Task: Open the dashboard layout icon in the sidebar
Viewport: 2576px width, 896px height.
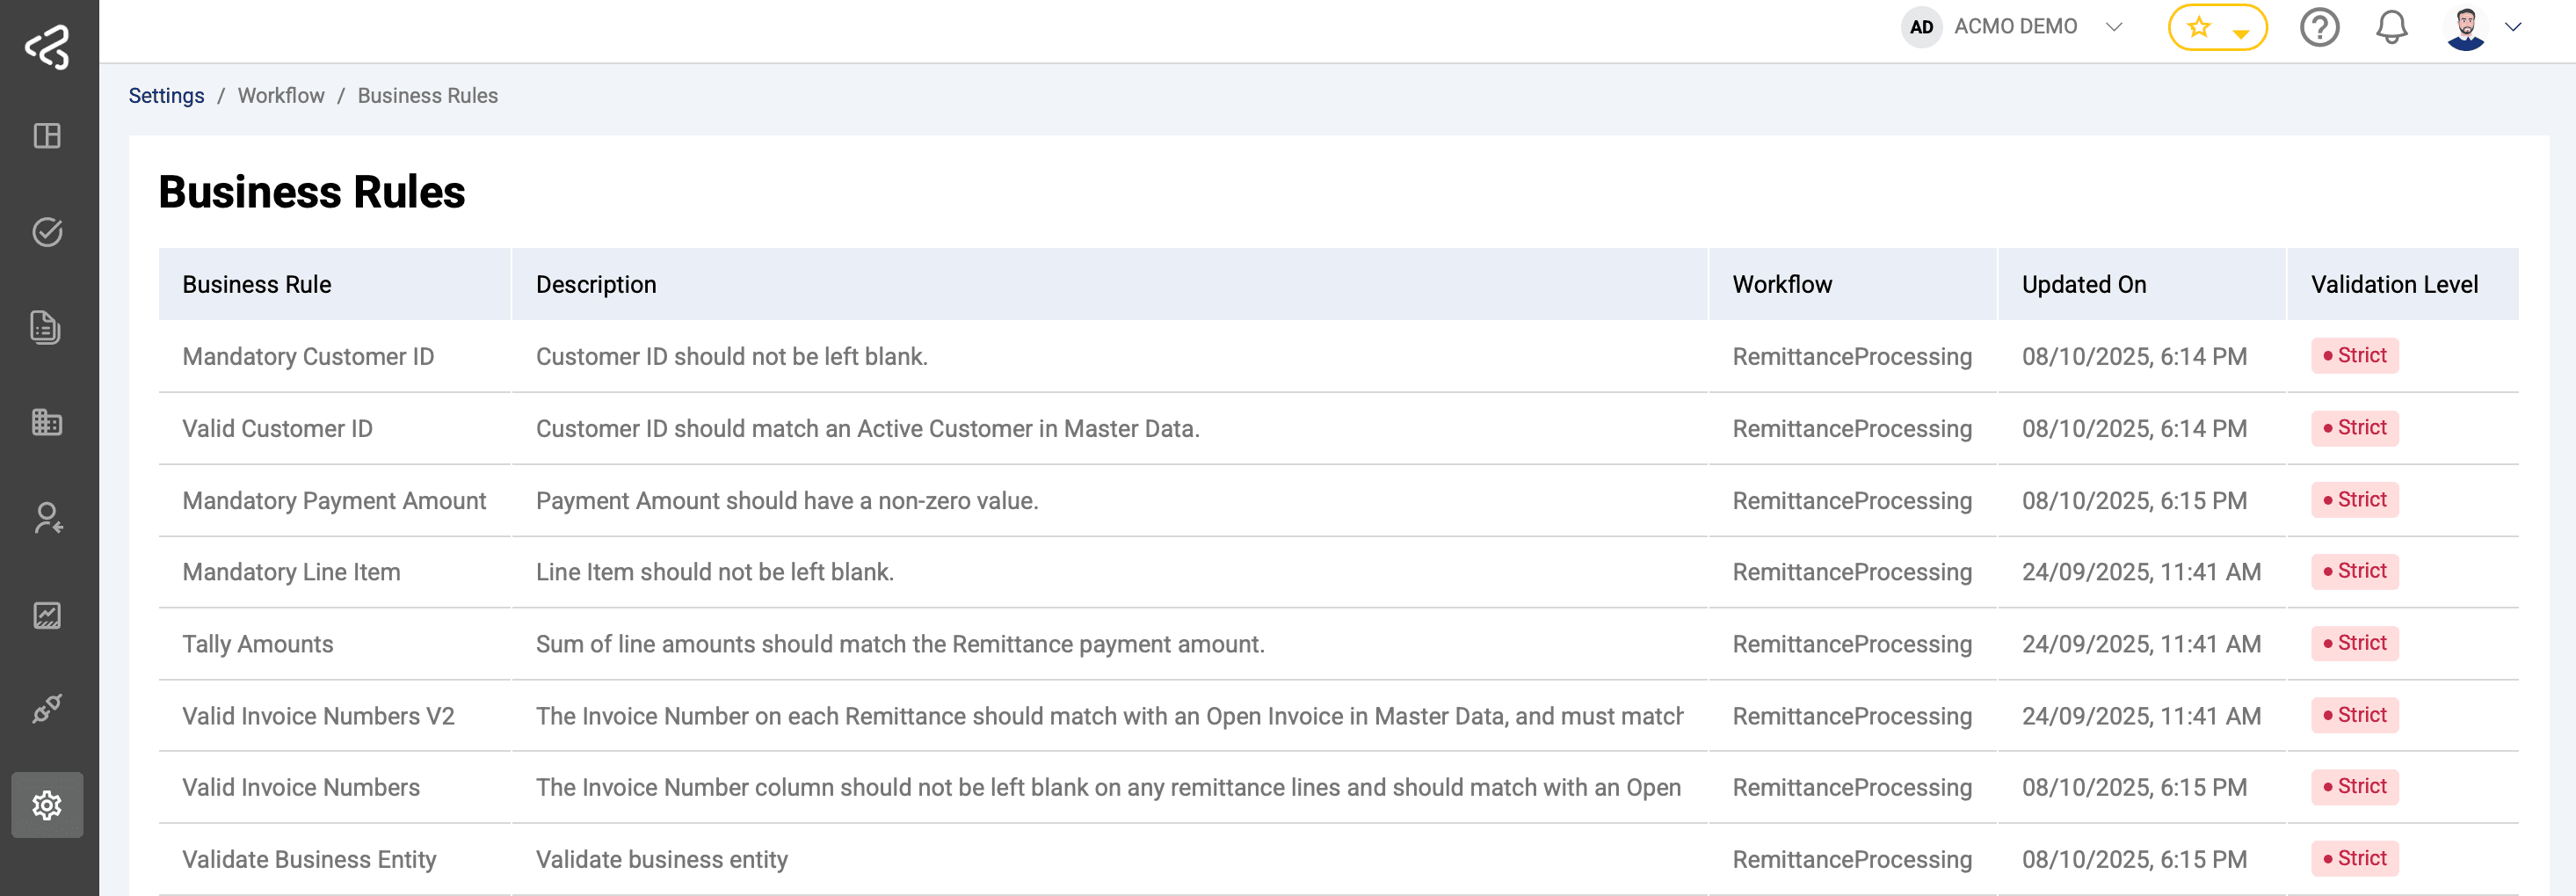Action: [46, 136]
